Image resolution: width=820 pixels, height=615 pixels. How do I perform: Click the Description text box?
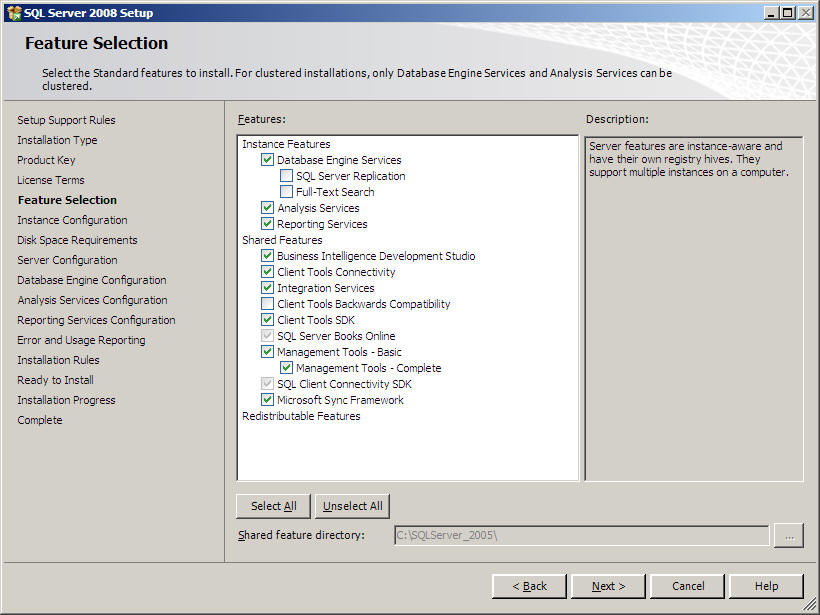[x=694, y=309]
